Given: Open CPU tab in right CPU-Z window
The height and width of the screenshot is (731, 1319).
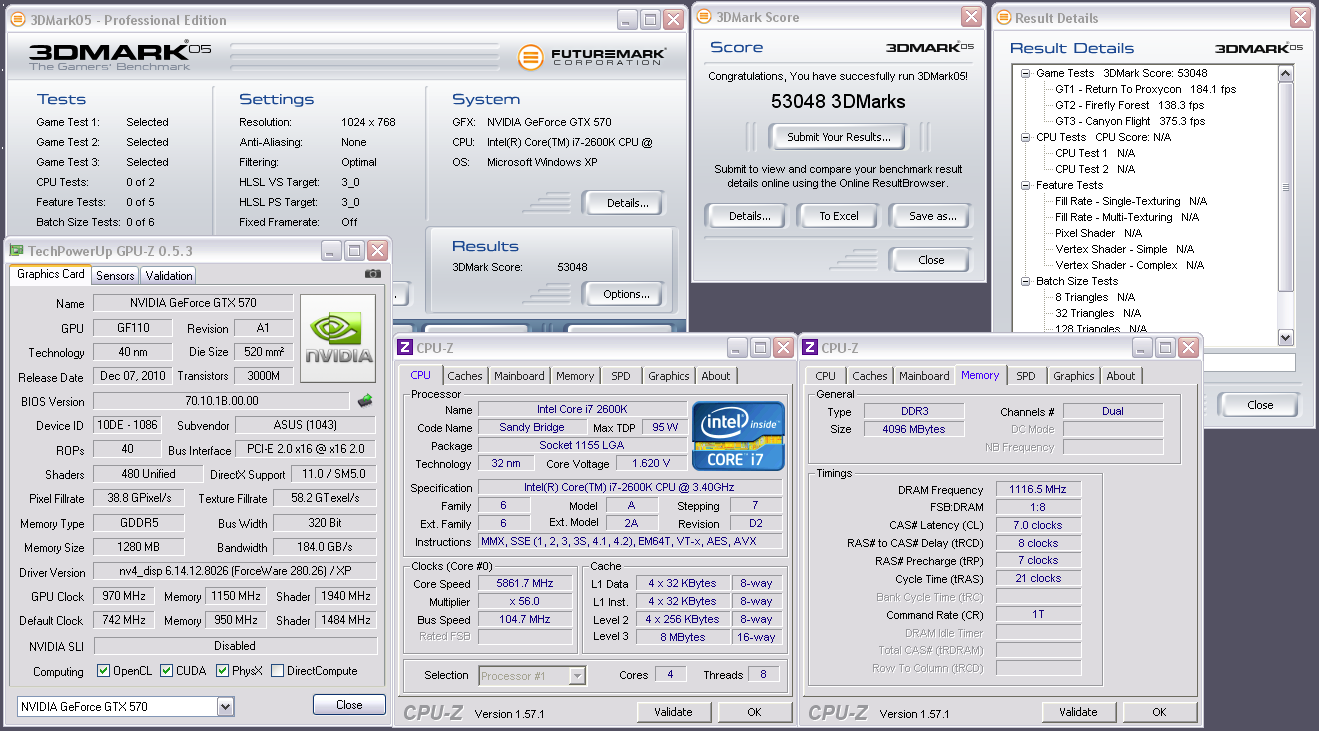Looking at the screenshot, I should tap(825, 376).
